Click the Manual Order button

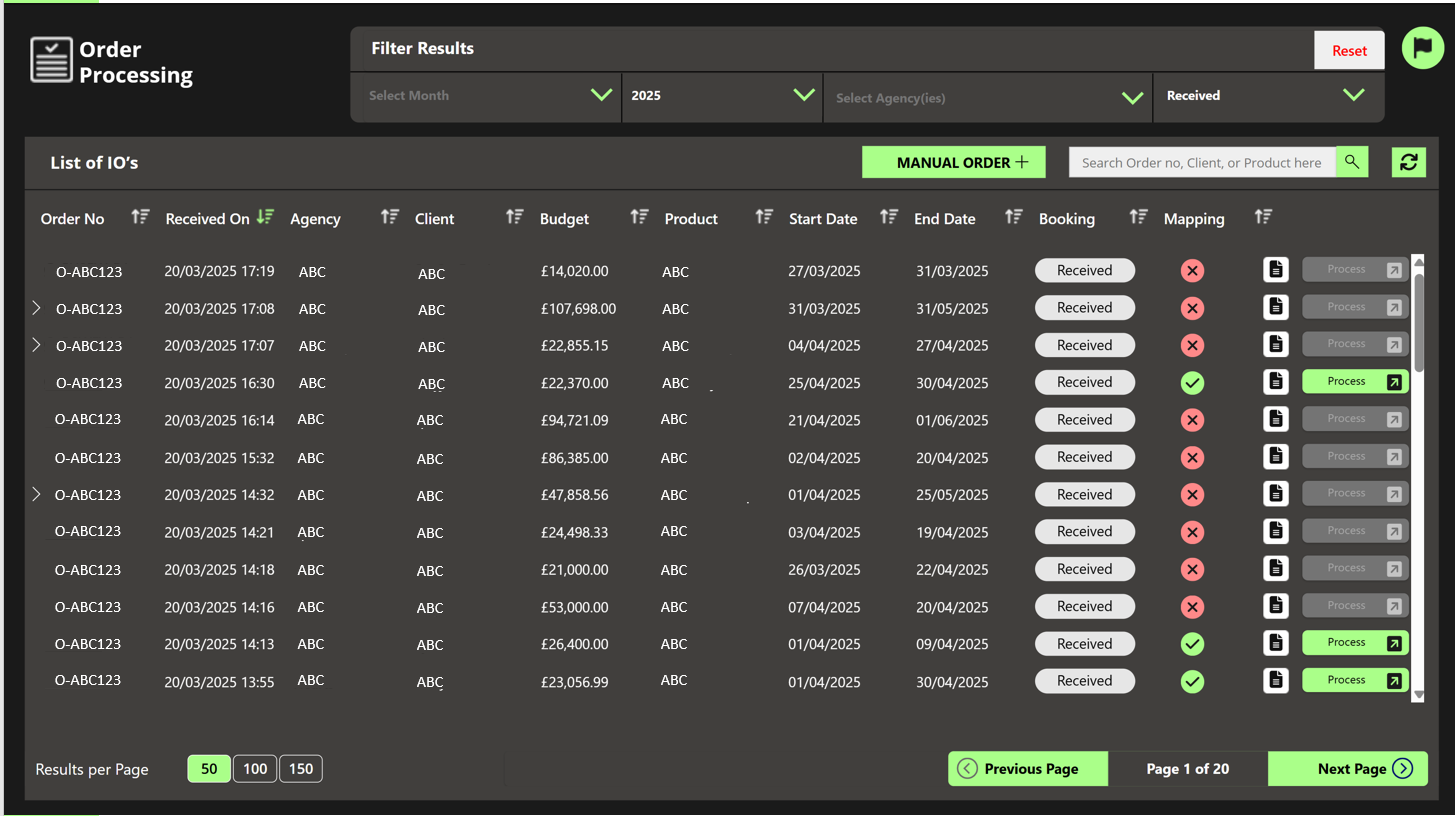[953, 162]
